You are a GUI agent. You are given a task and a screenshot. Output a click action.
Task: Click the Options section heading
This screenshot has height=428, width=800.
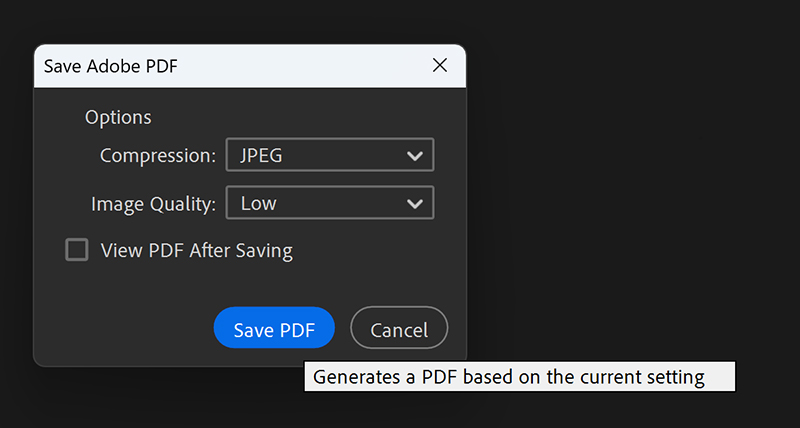pyautogui.click(x=118, y=117)
